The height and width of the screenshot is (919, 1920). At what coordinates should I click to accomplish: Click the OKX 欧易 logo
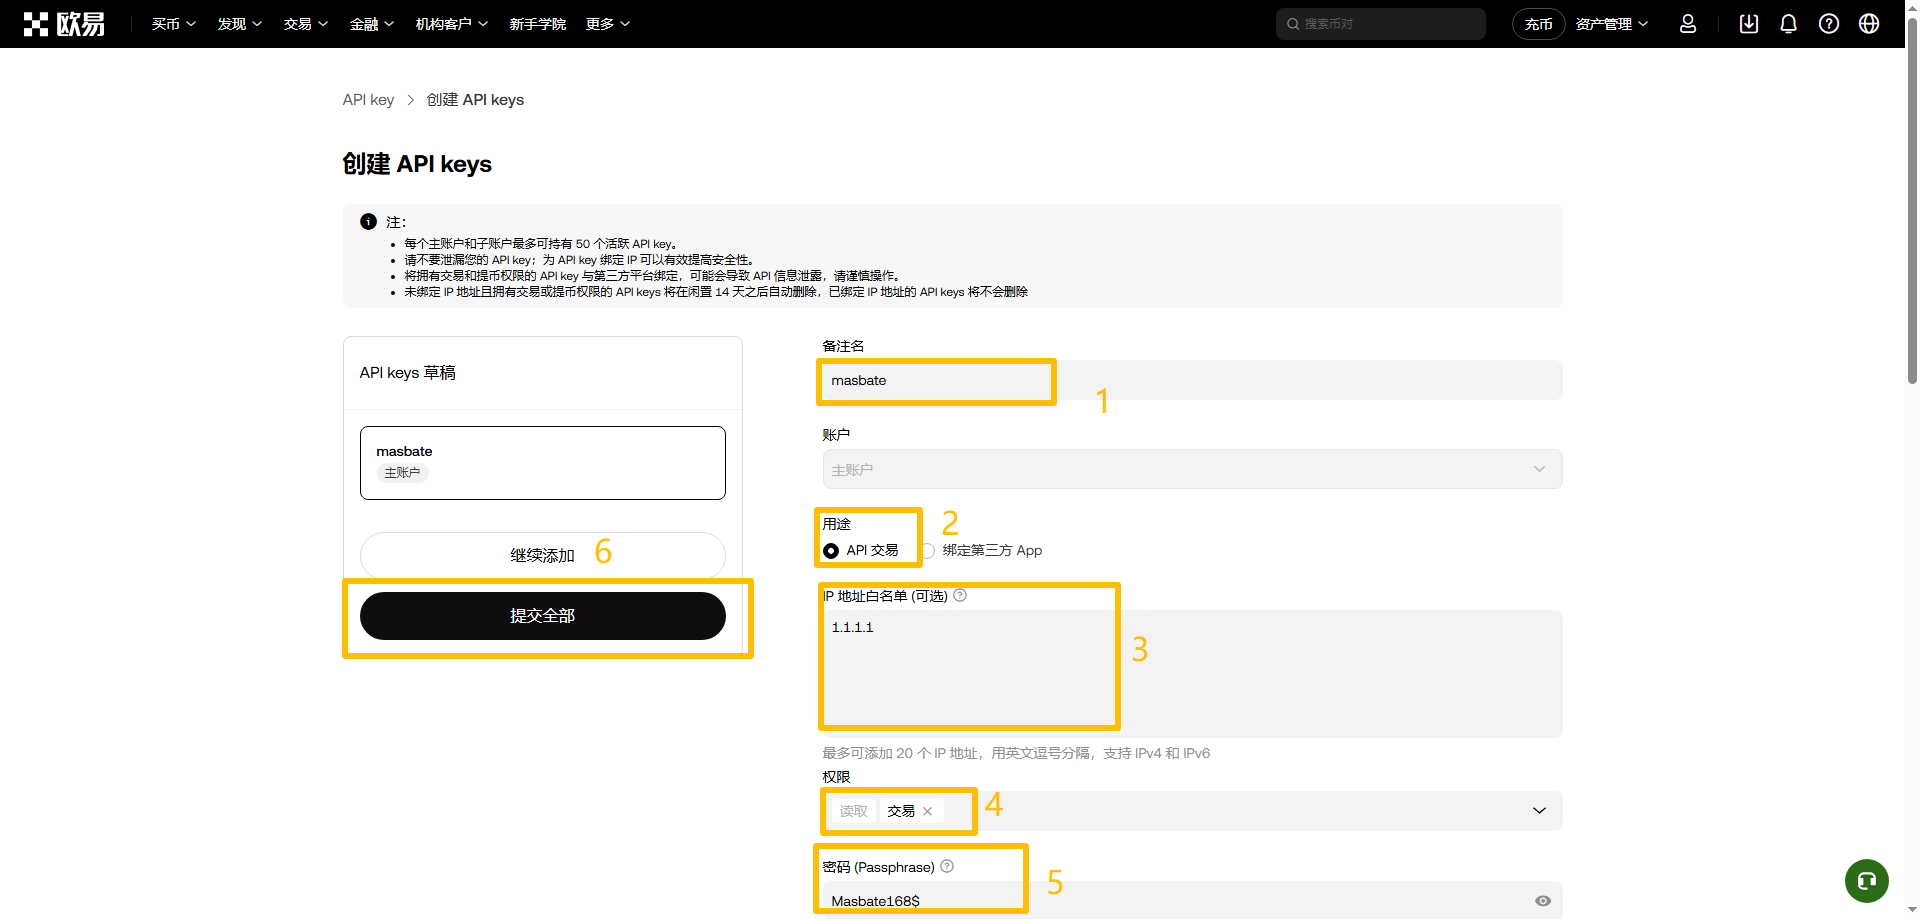tap(64, 24)
